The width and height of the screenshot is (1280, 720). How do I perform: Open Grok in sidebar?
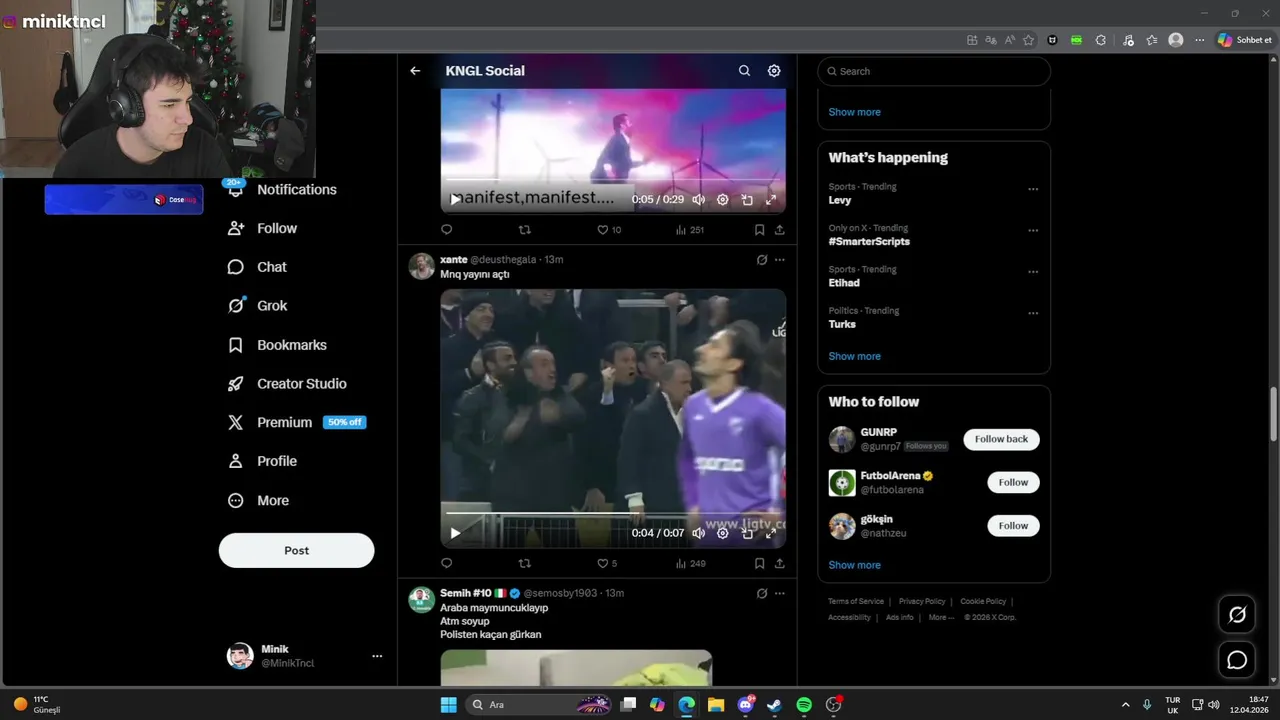click(258, 306)
